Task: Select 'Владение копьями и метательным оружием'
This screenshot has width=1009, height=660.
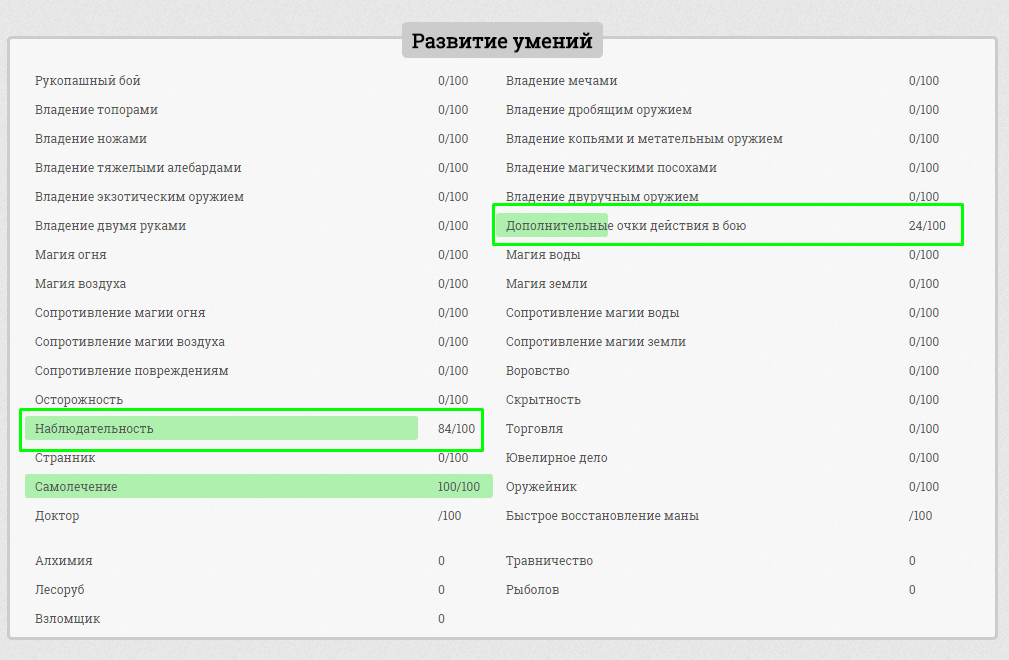Action: click(644, 138)
